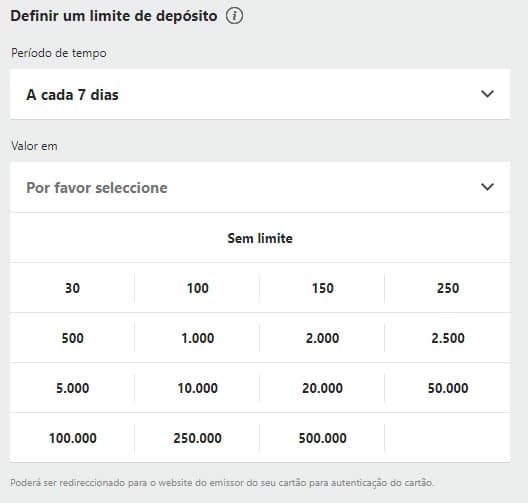Viewport: 528px width, 503px height.
Task: Open the 'Por favor seleccione' value dropdown
Action: pos(260,187)
